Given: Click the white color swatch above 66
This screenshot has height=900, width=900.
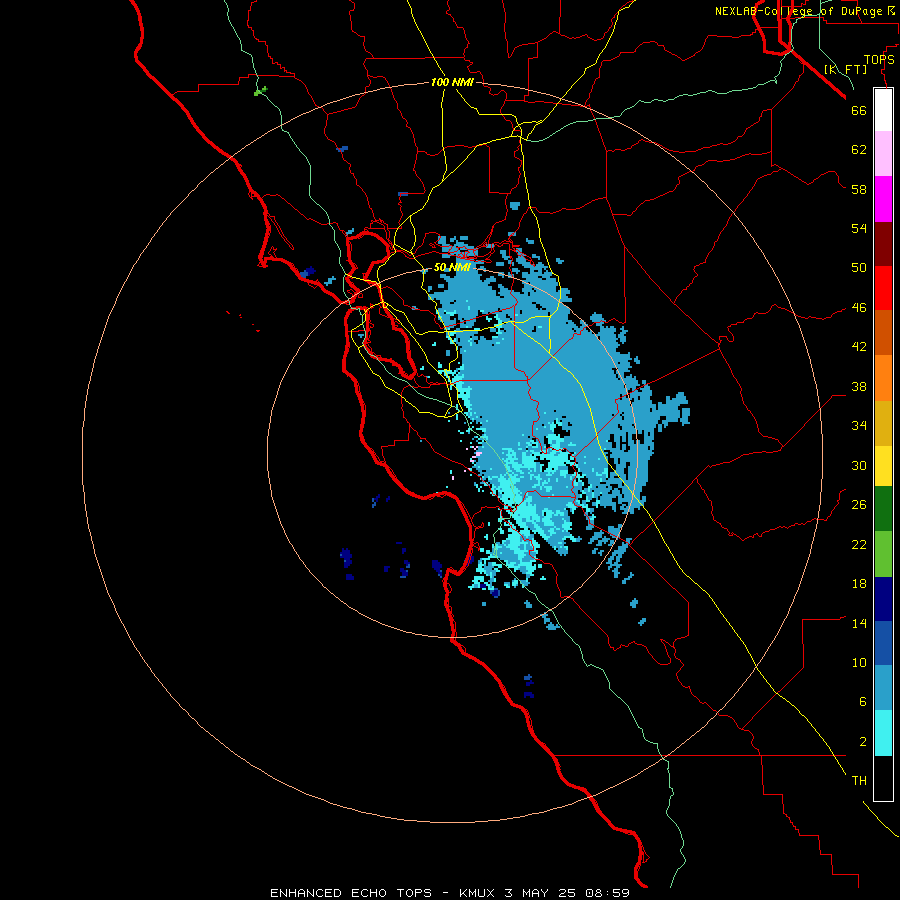Looking at the screenshot, I should coord(883,110).
